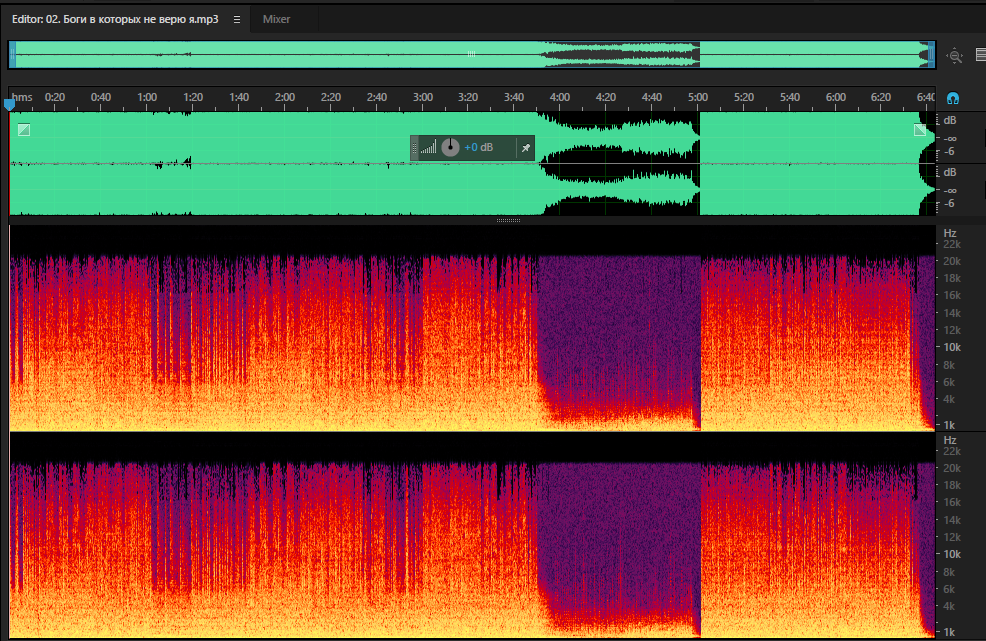Viewport: 986px width, 641px height.
Task: Click the playhead marker on timeline
Action: 9,104
